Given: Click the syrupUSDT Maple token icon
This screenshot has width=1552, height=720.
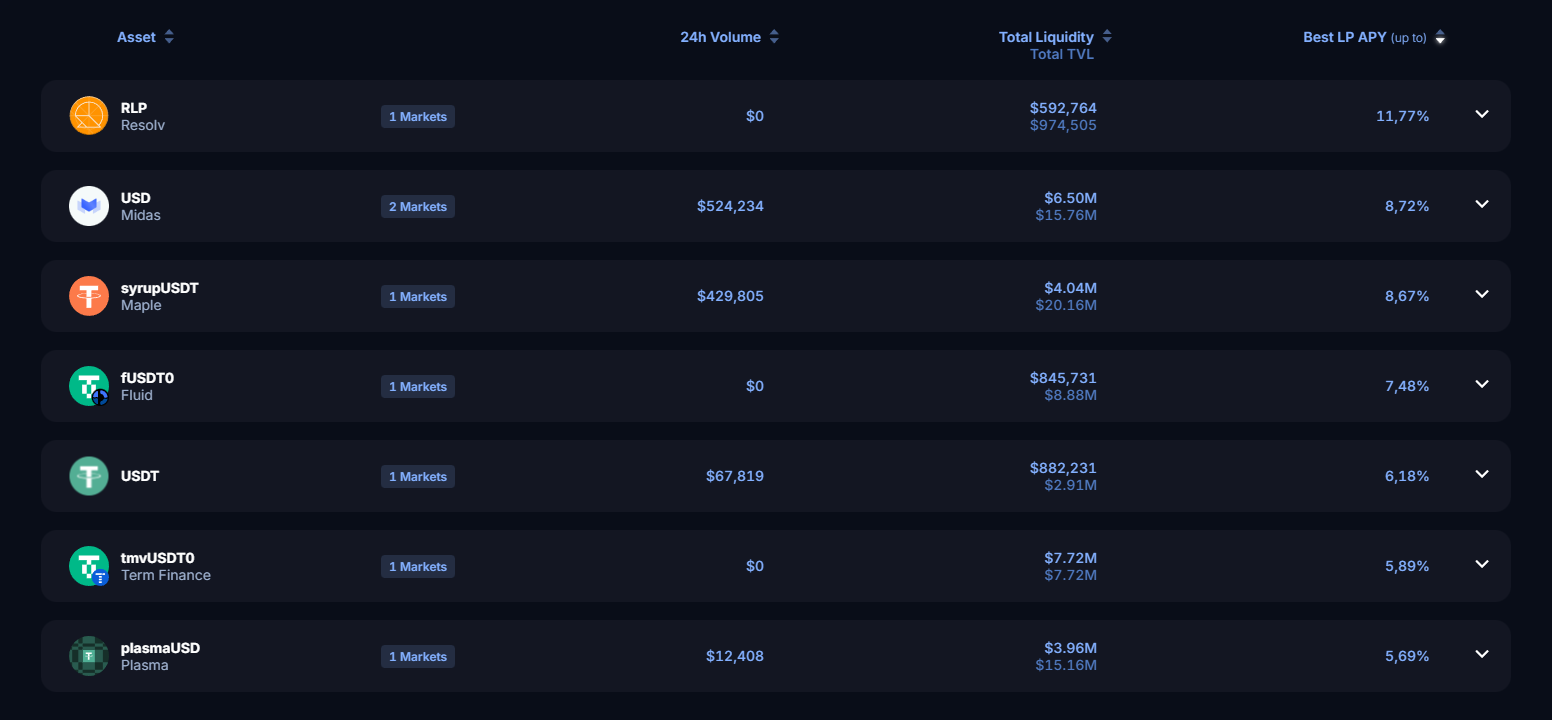Looking at the screenshot, I should point(89,296).
